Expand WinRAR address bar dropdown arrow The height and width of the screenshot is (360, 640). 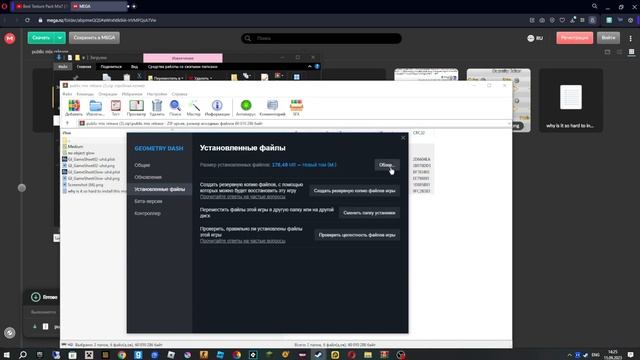coord(509,123)
